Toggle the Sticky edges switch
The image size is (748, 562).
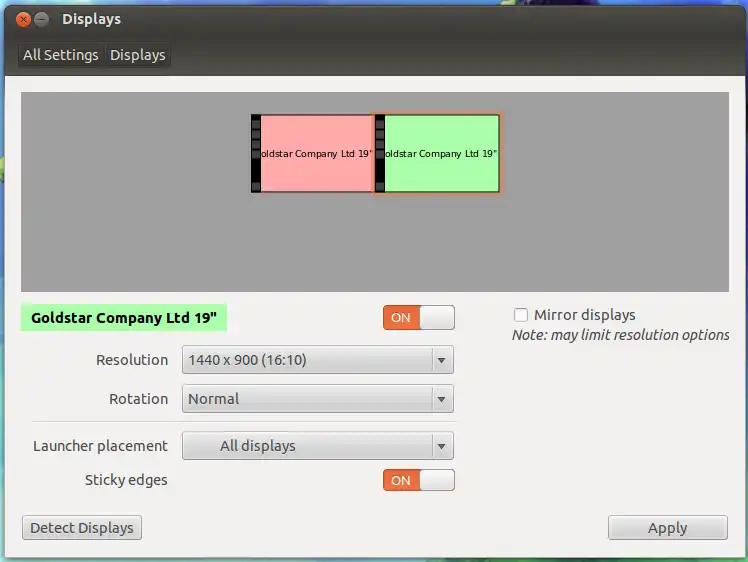click(x=418, y=480)
